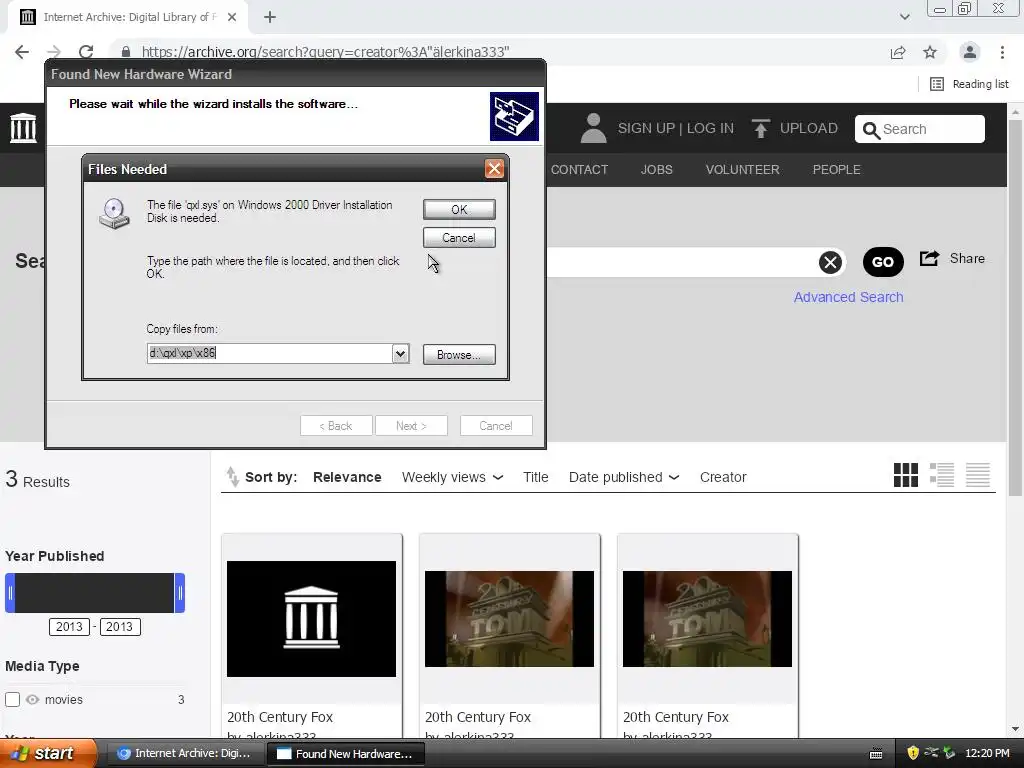Click OK in the Files Needed dialog
1024x768 pixels.
click(459, 210)
